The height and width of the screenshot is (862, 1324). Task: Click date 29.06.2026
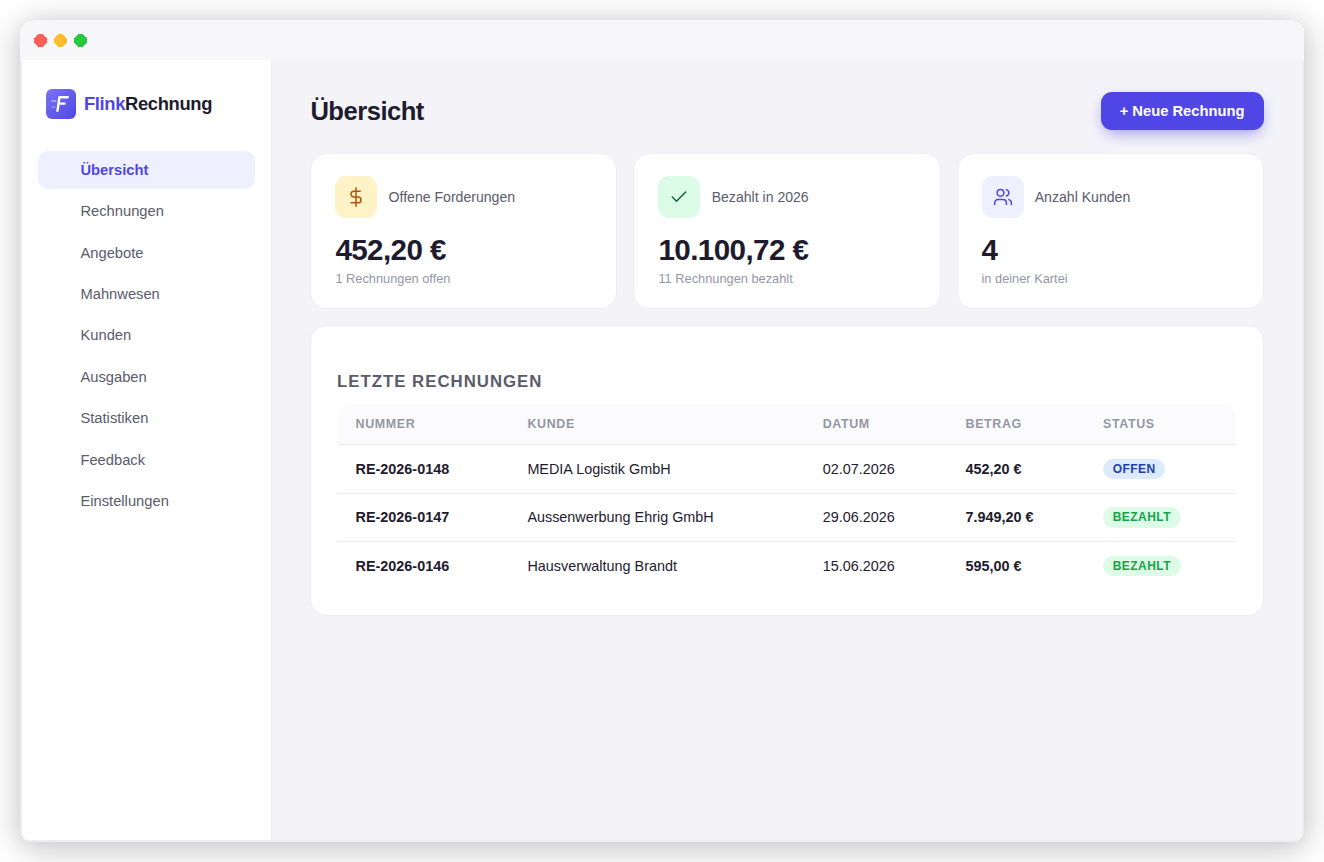click(x=858, y=517)
